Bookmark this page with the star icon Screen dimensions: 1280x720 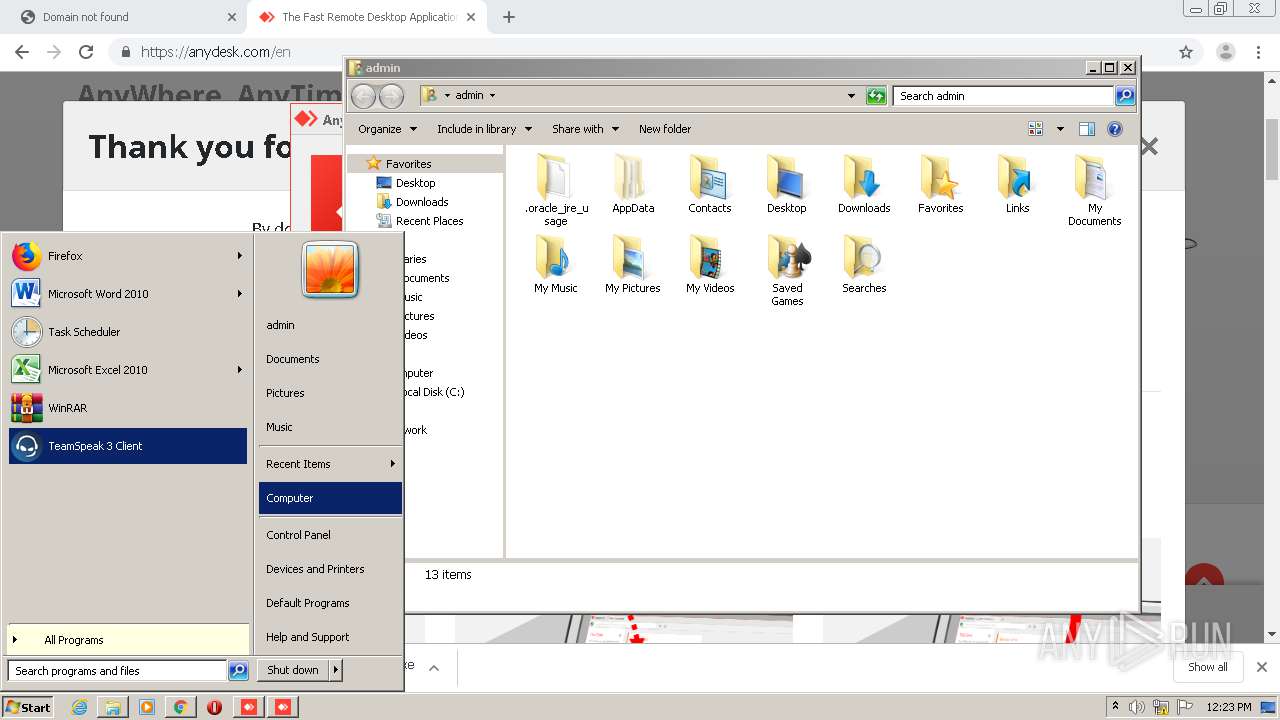click(x=1186, y=52)
